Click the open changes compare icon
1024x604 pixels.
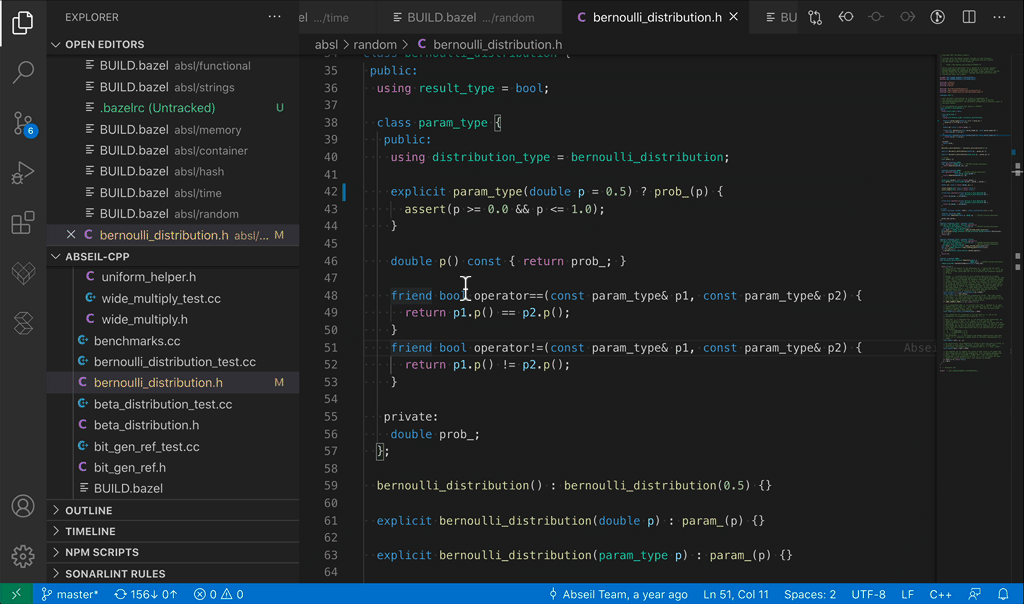click(x=815, y=18)
